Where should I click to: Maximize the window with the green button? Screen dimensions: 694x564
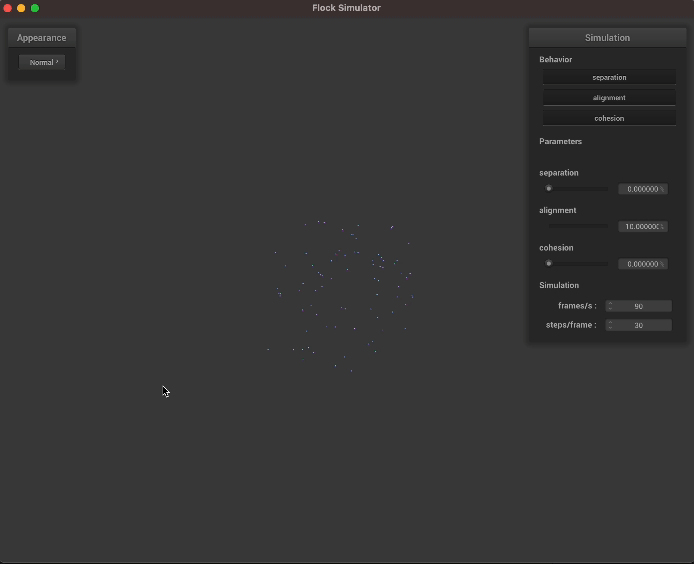click(35, 8)
